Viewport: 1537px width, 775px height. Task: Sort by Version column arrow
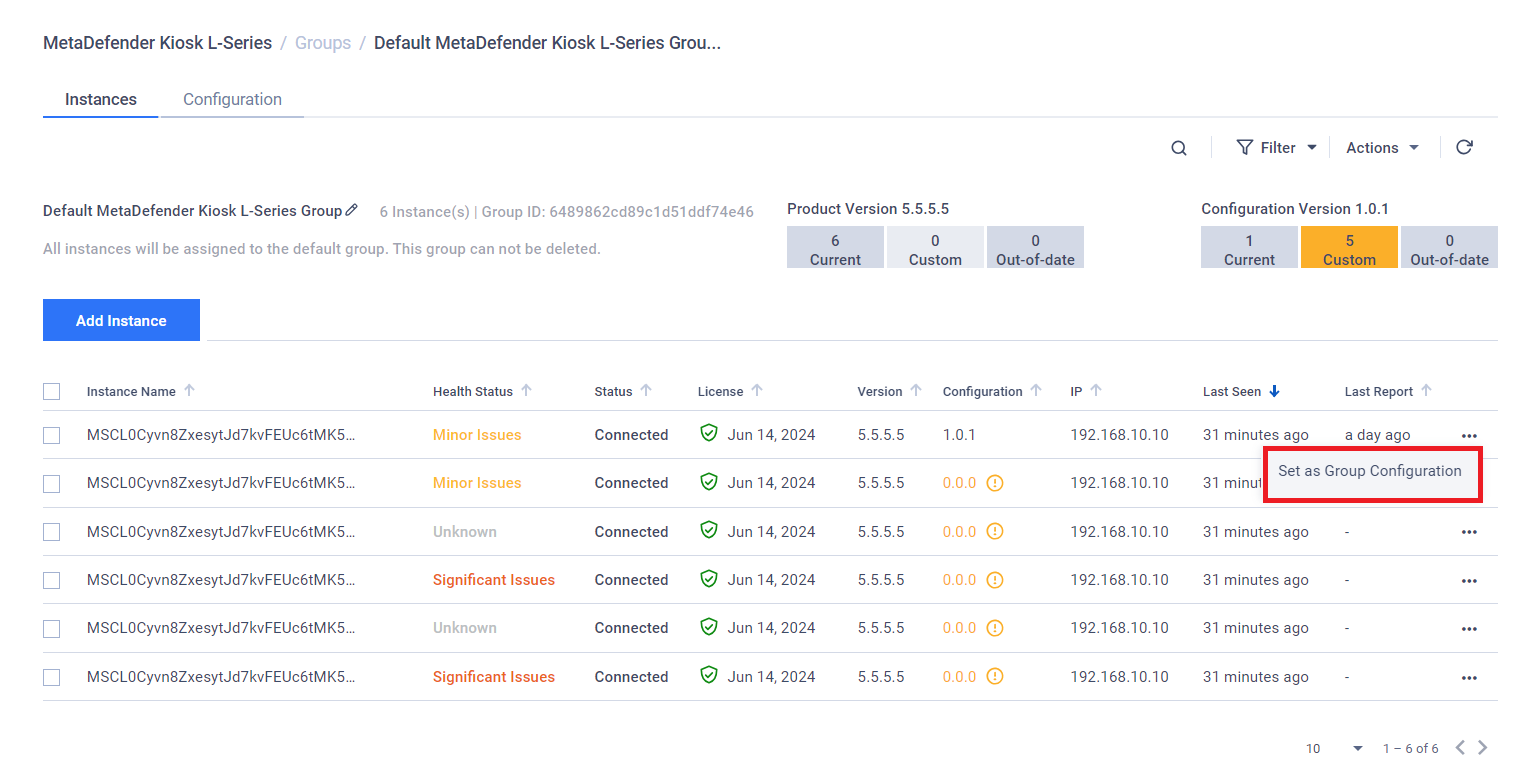click(x=916, y=391)
